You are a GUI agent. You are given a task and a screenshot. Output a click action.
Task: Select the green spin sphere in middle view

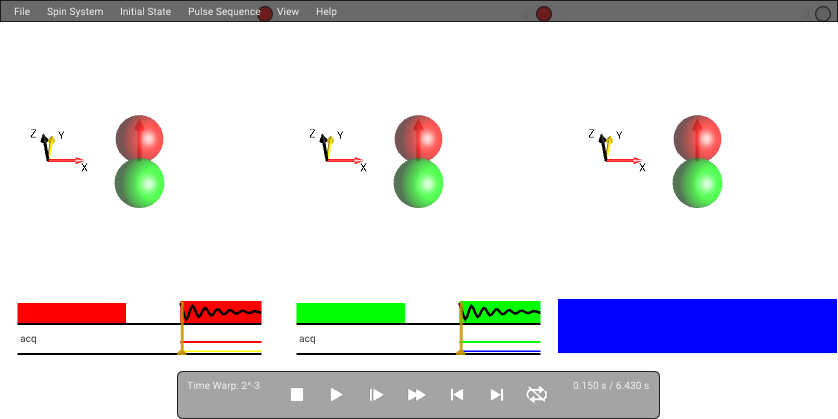418,183
